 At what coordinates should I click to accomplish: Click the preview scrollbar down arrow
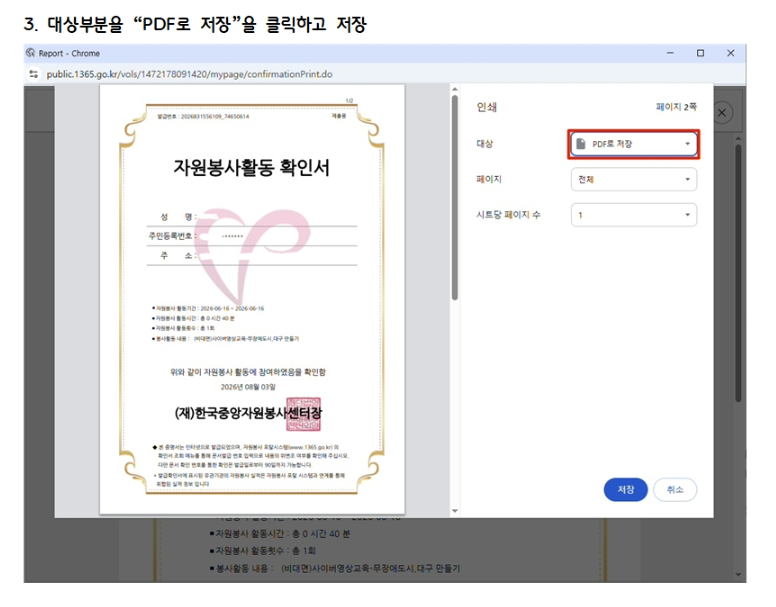click(x=454, y=511)
